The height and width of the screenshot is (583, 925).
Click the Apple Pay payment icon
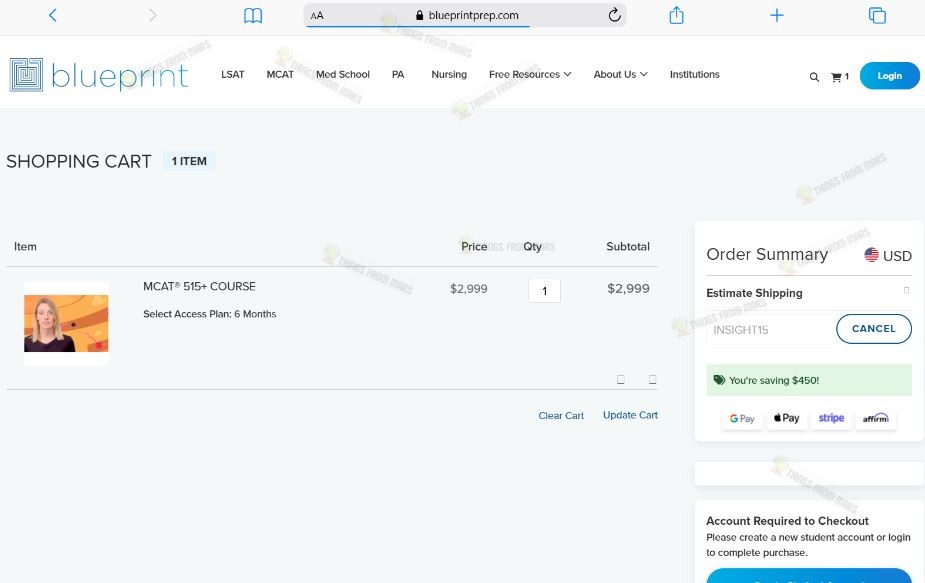click(x=786, y=418)
